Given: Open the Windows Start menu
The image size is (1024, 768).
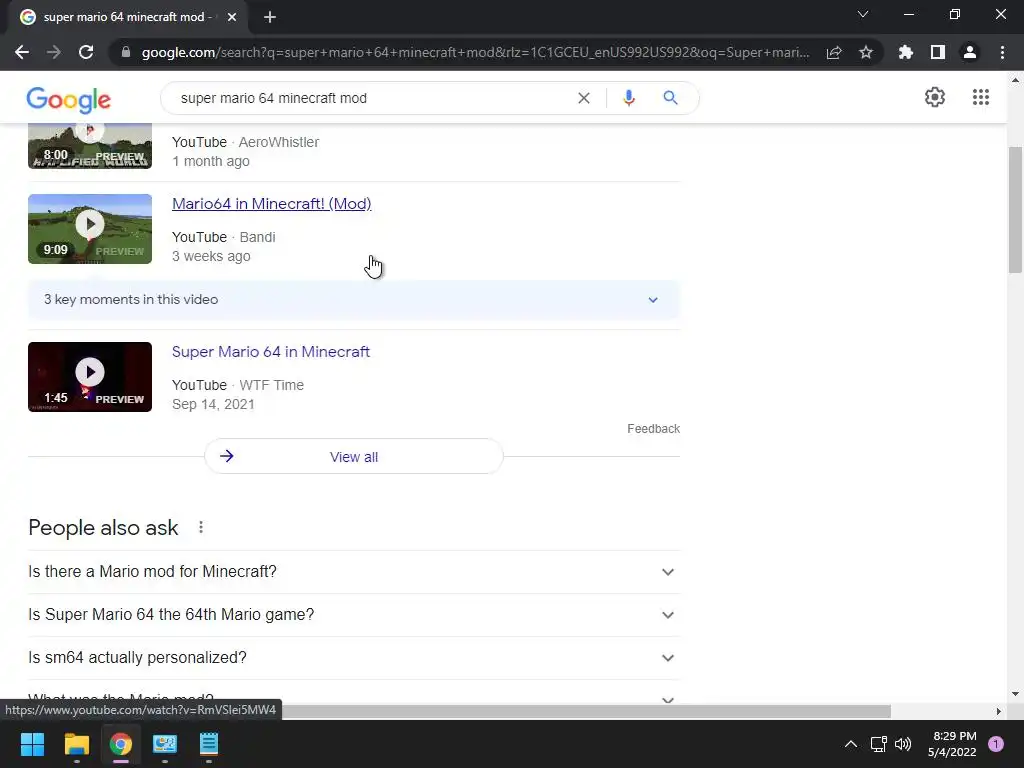Looking at the screenshot, I should (x=32, y=744).
